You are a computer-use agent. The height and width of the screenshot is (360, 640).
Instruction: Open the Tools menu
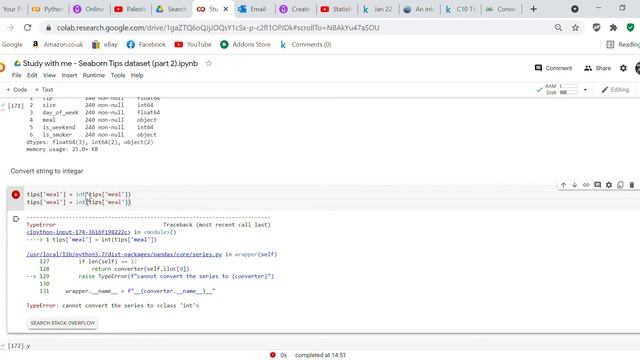[118, 75]
